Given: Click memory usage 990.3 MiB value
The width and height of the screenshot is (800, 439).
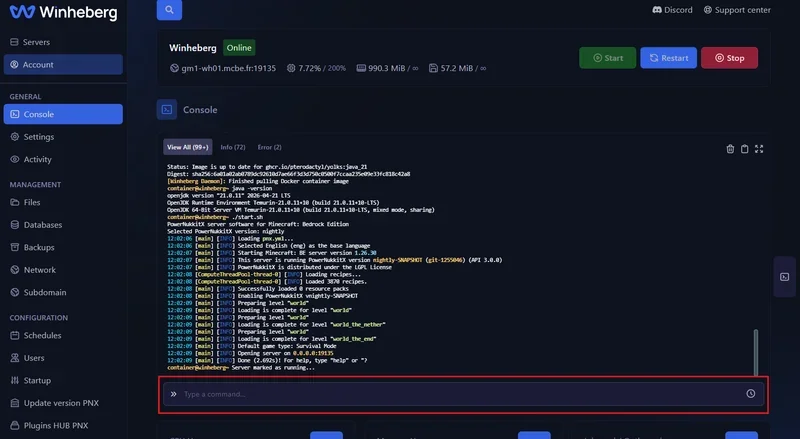Looking at the screenshot, I should click(387, 68).
